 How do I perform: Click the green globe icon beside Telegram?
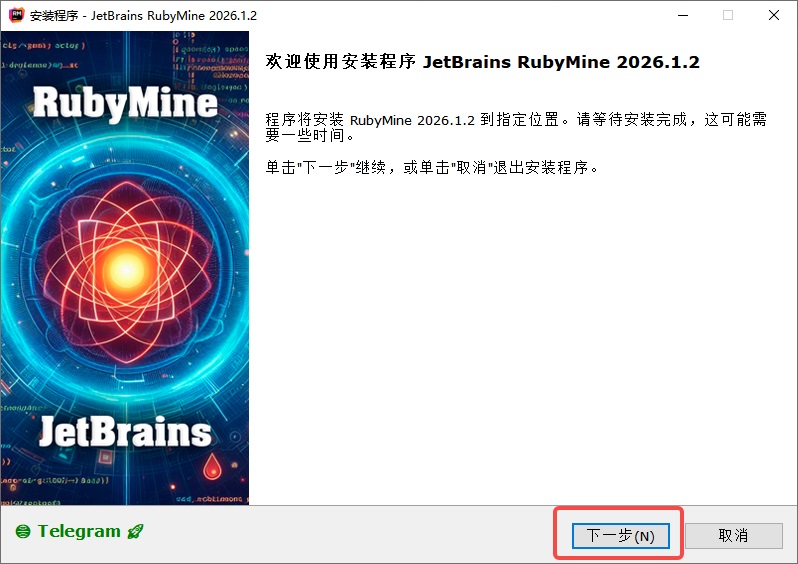(23, 532)
